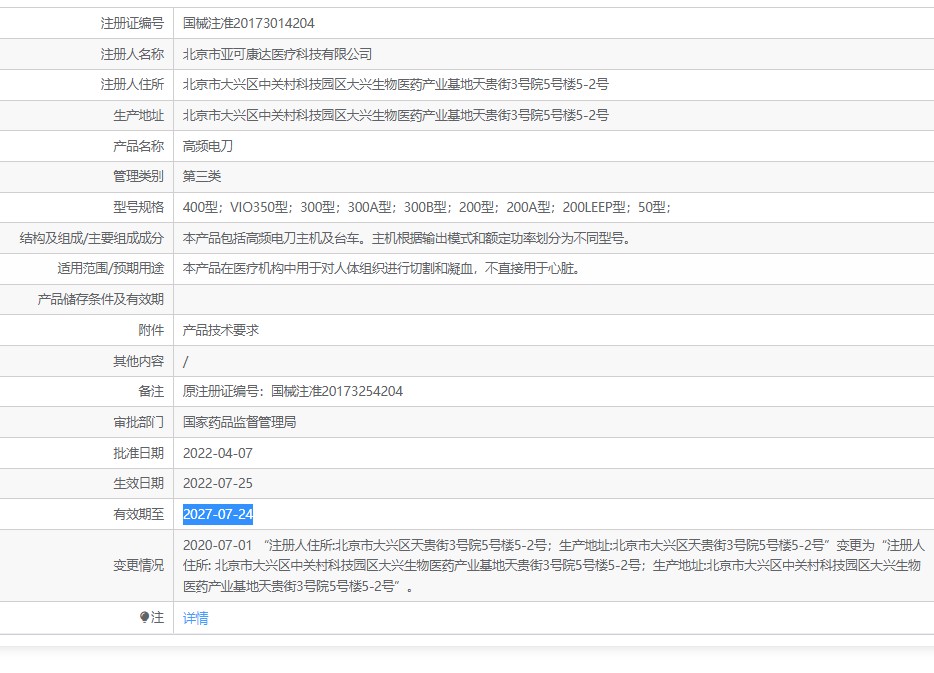Click approval date 2022-04-07
The width and height of the screenshot is (934, 673).
pyautogui.click(x=218, y=453)
